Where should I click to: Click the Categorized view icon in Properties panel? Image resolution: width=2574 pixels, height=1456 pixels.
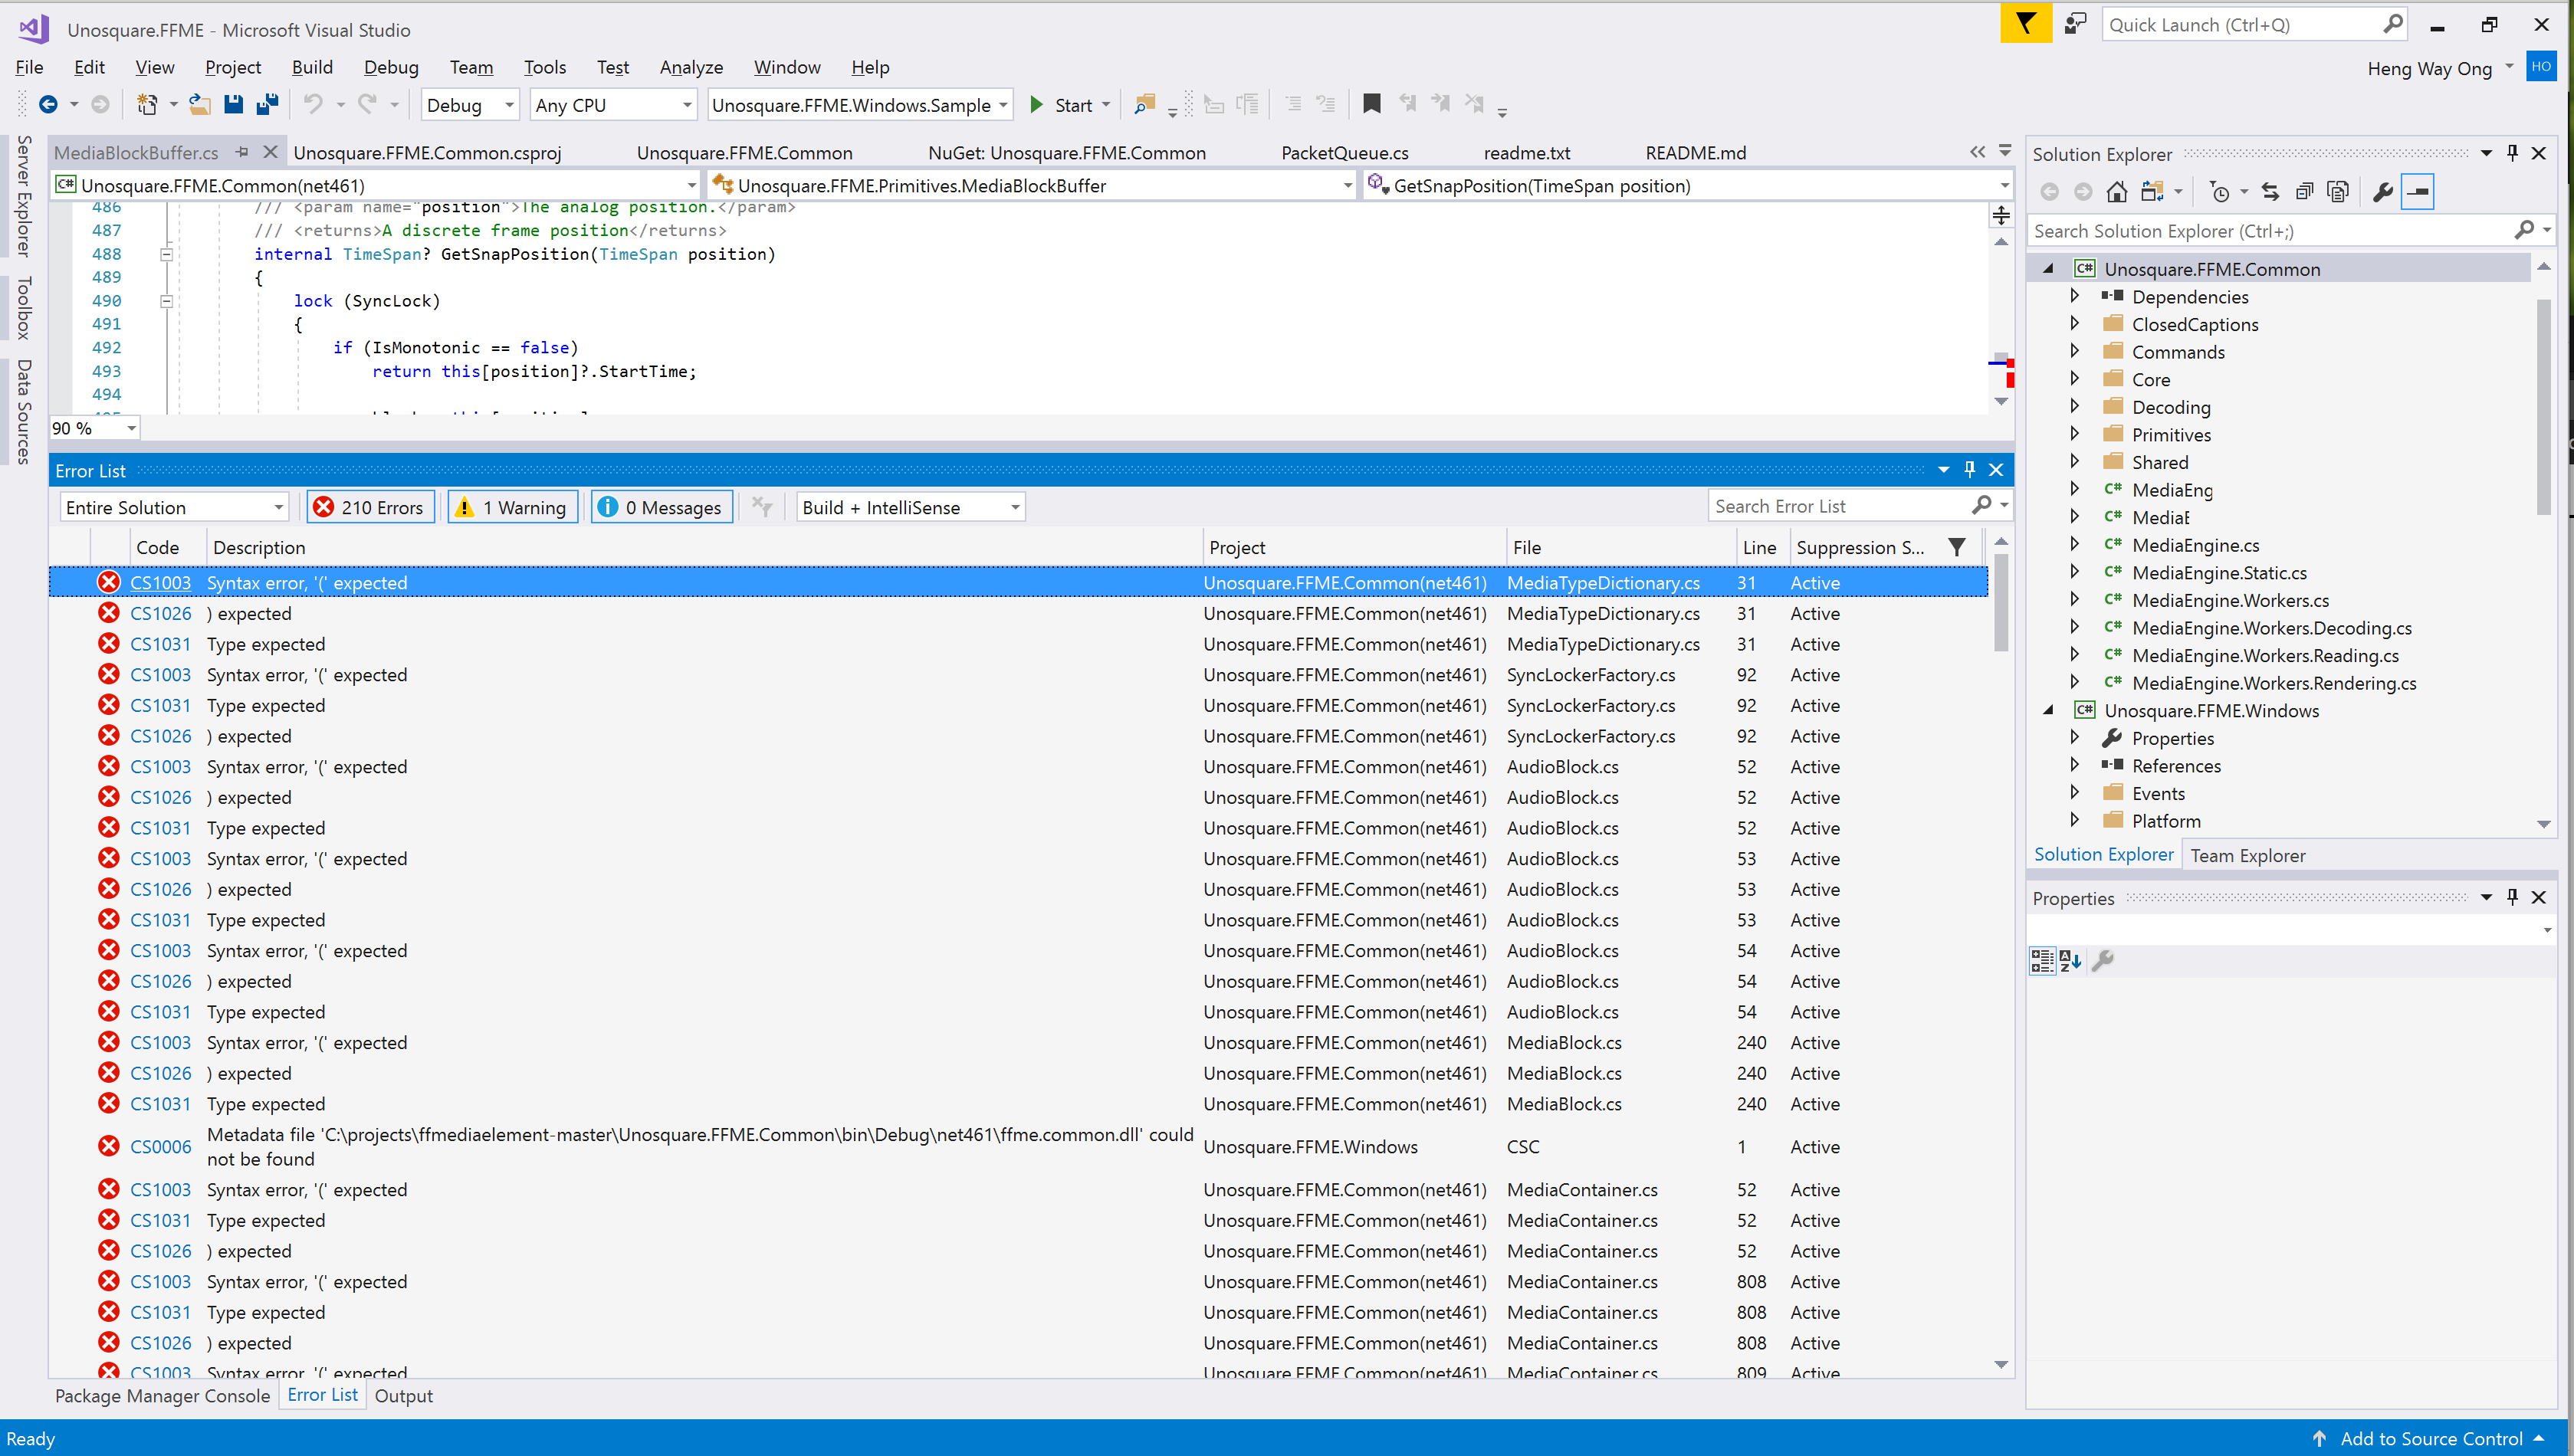click(2042, 960)
